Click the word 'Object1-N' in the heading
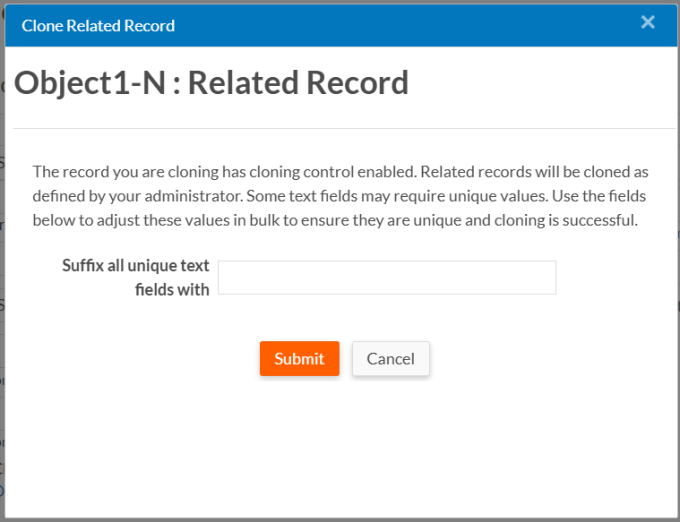The height and width of the screenshot is (522, 680). 89,82
